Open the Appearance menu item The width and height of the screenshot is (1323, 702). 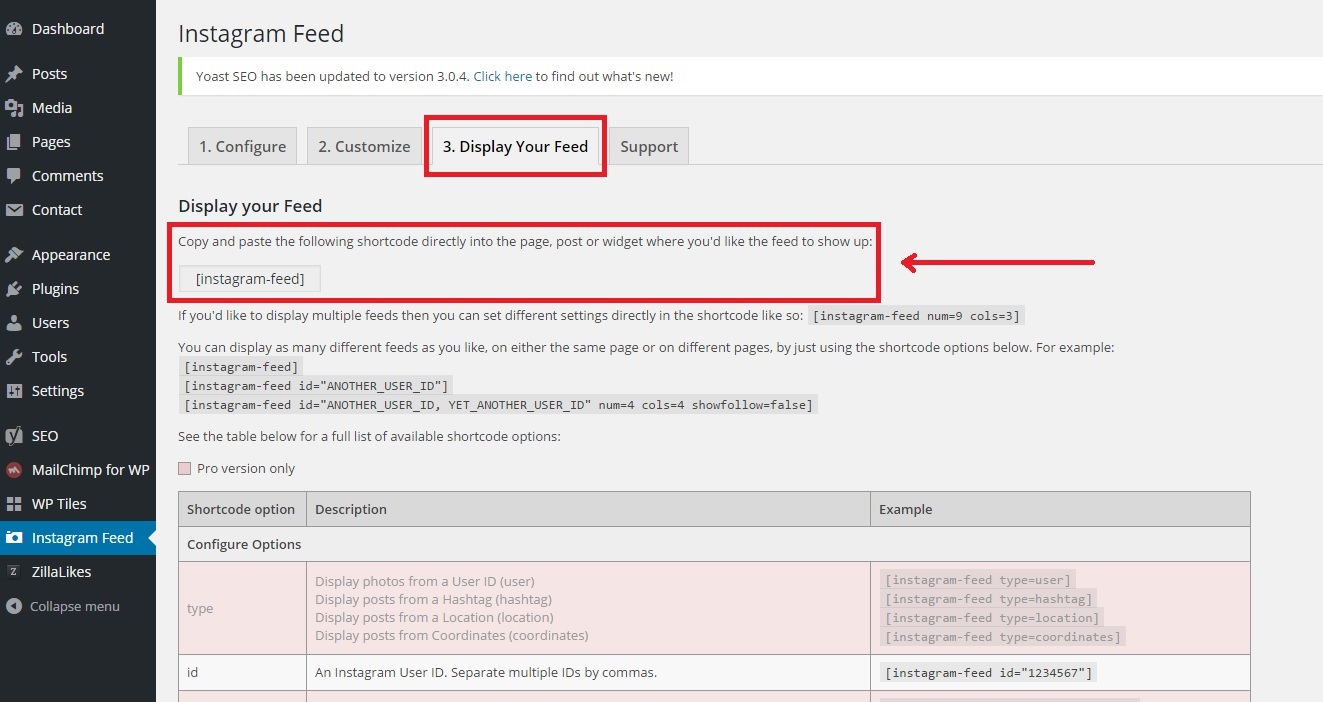tap(70, 255)
